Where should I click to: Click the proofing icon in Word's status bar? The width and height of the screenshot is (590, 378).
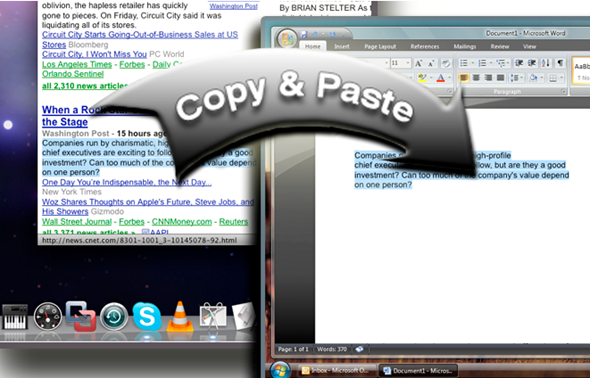(359, 349)
